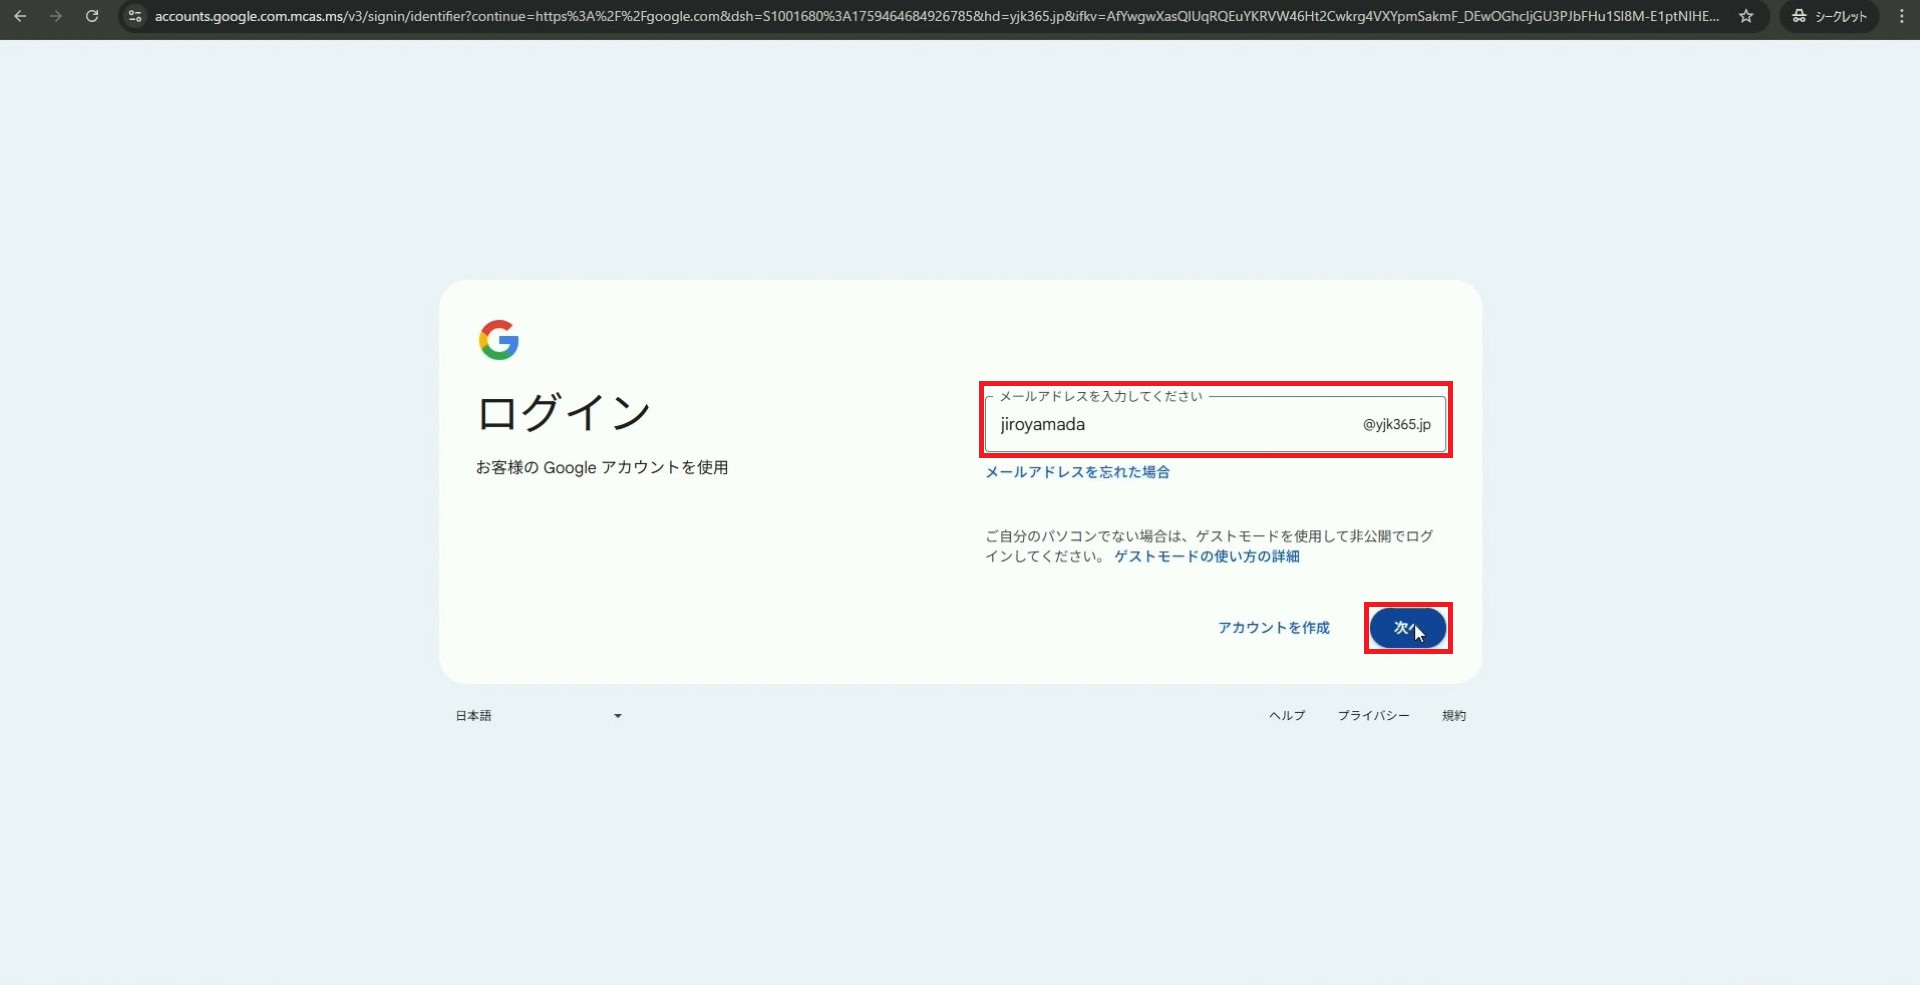This screenshot has width=1920, height=985.
Task: Click the browser forward arrow
Action: 56,16
